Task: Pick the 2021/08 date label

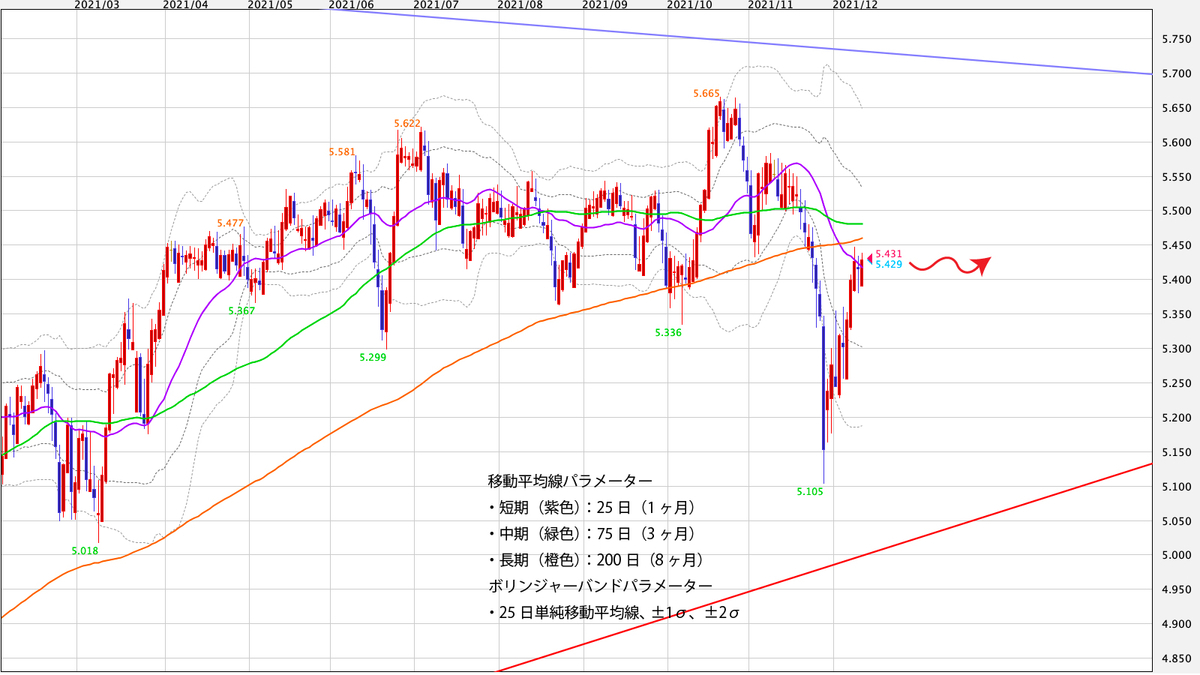Action: (x=519, y=5)
